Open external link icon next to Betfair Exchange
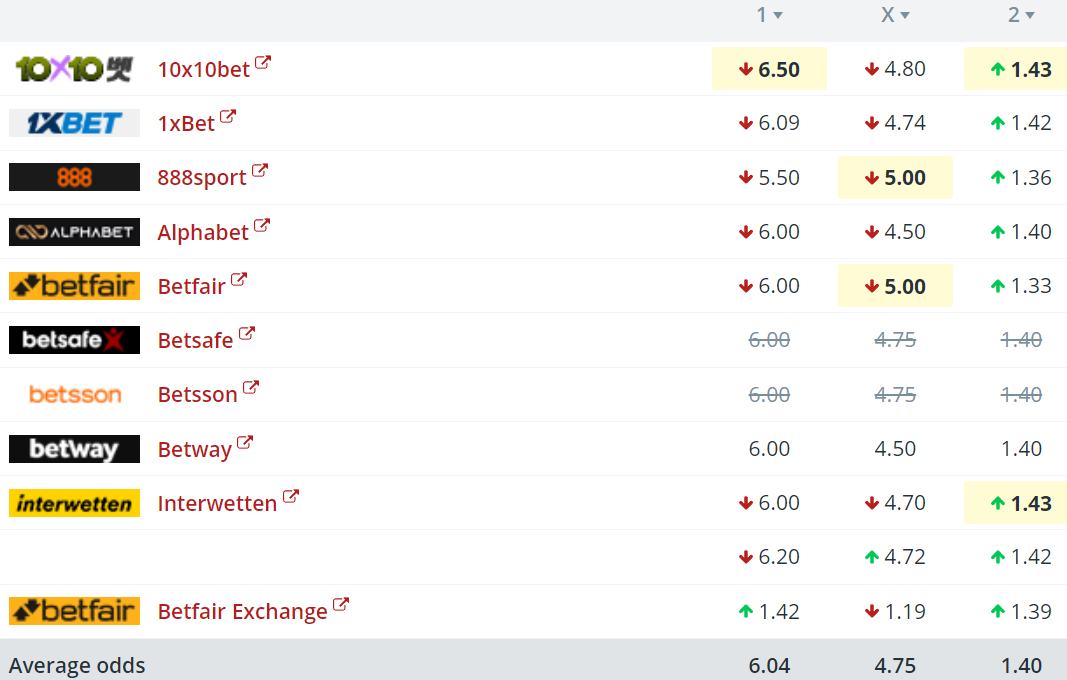1067x680 pixels. (341, 604)
